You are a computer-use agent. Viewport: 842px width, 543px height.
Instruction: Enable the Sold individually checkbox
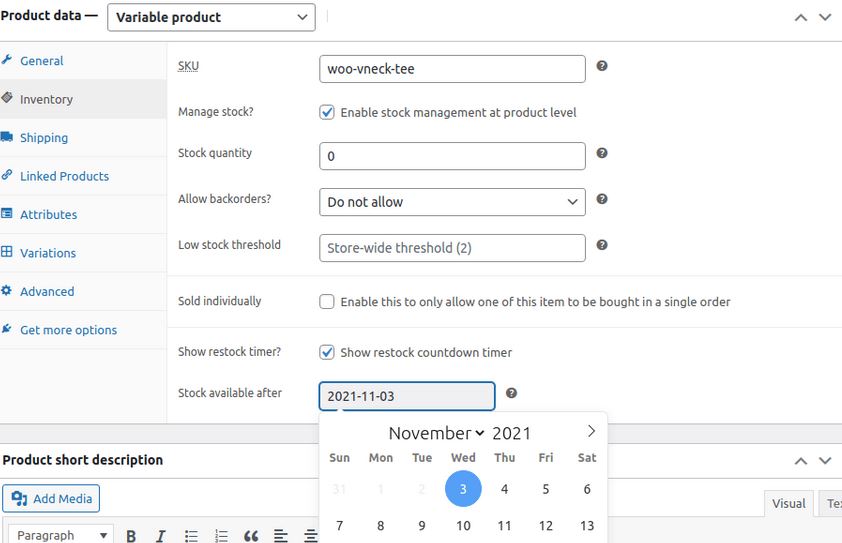click(326, 301)
